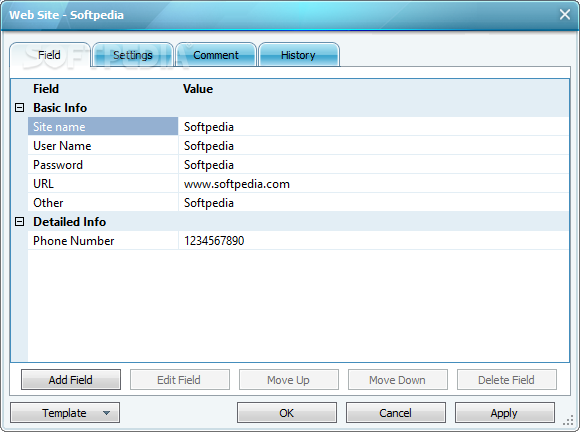This screenshot has height=432, width=580.
Task: Click the Delete Field button
Action: click(506, 380)
